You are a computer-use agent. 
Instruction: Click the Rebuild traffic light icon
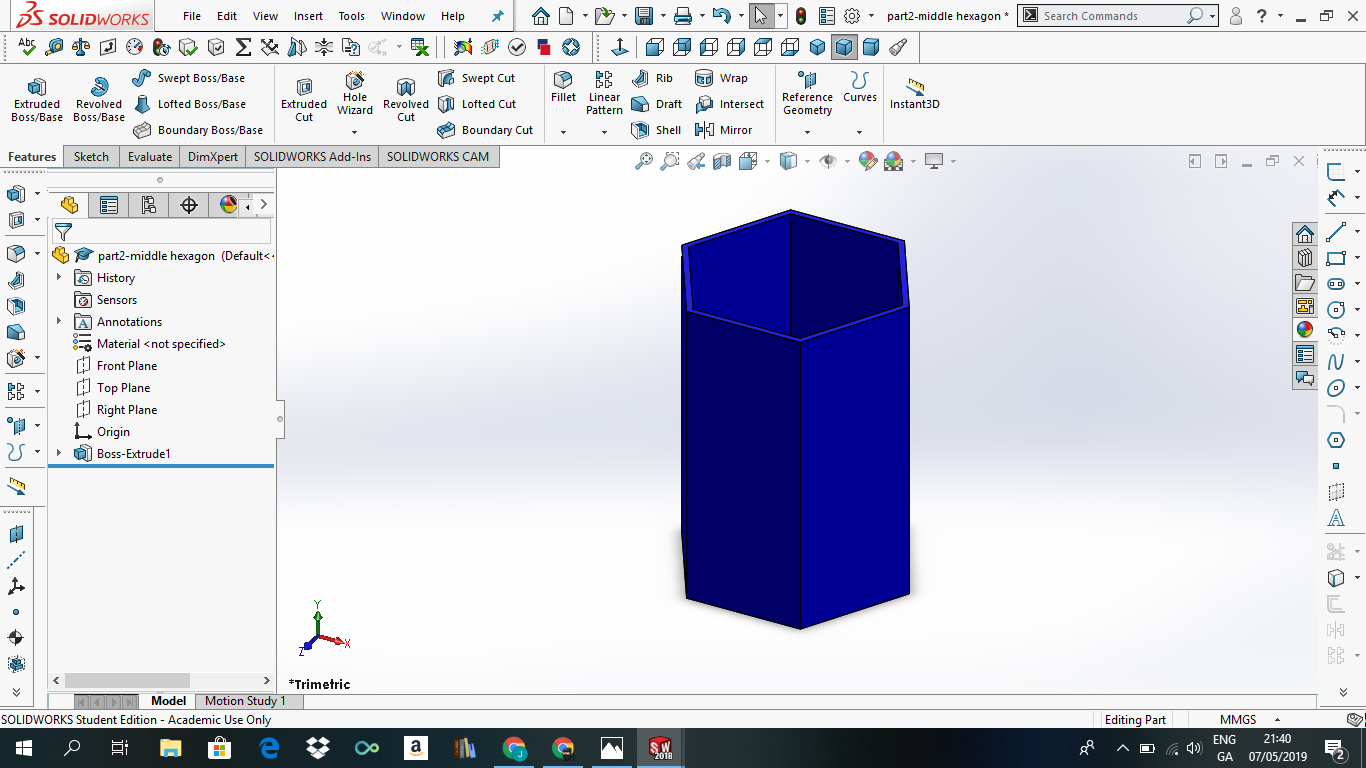[801, 16]
